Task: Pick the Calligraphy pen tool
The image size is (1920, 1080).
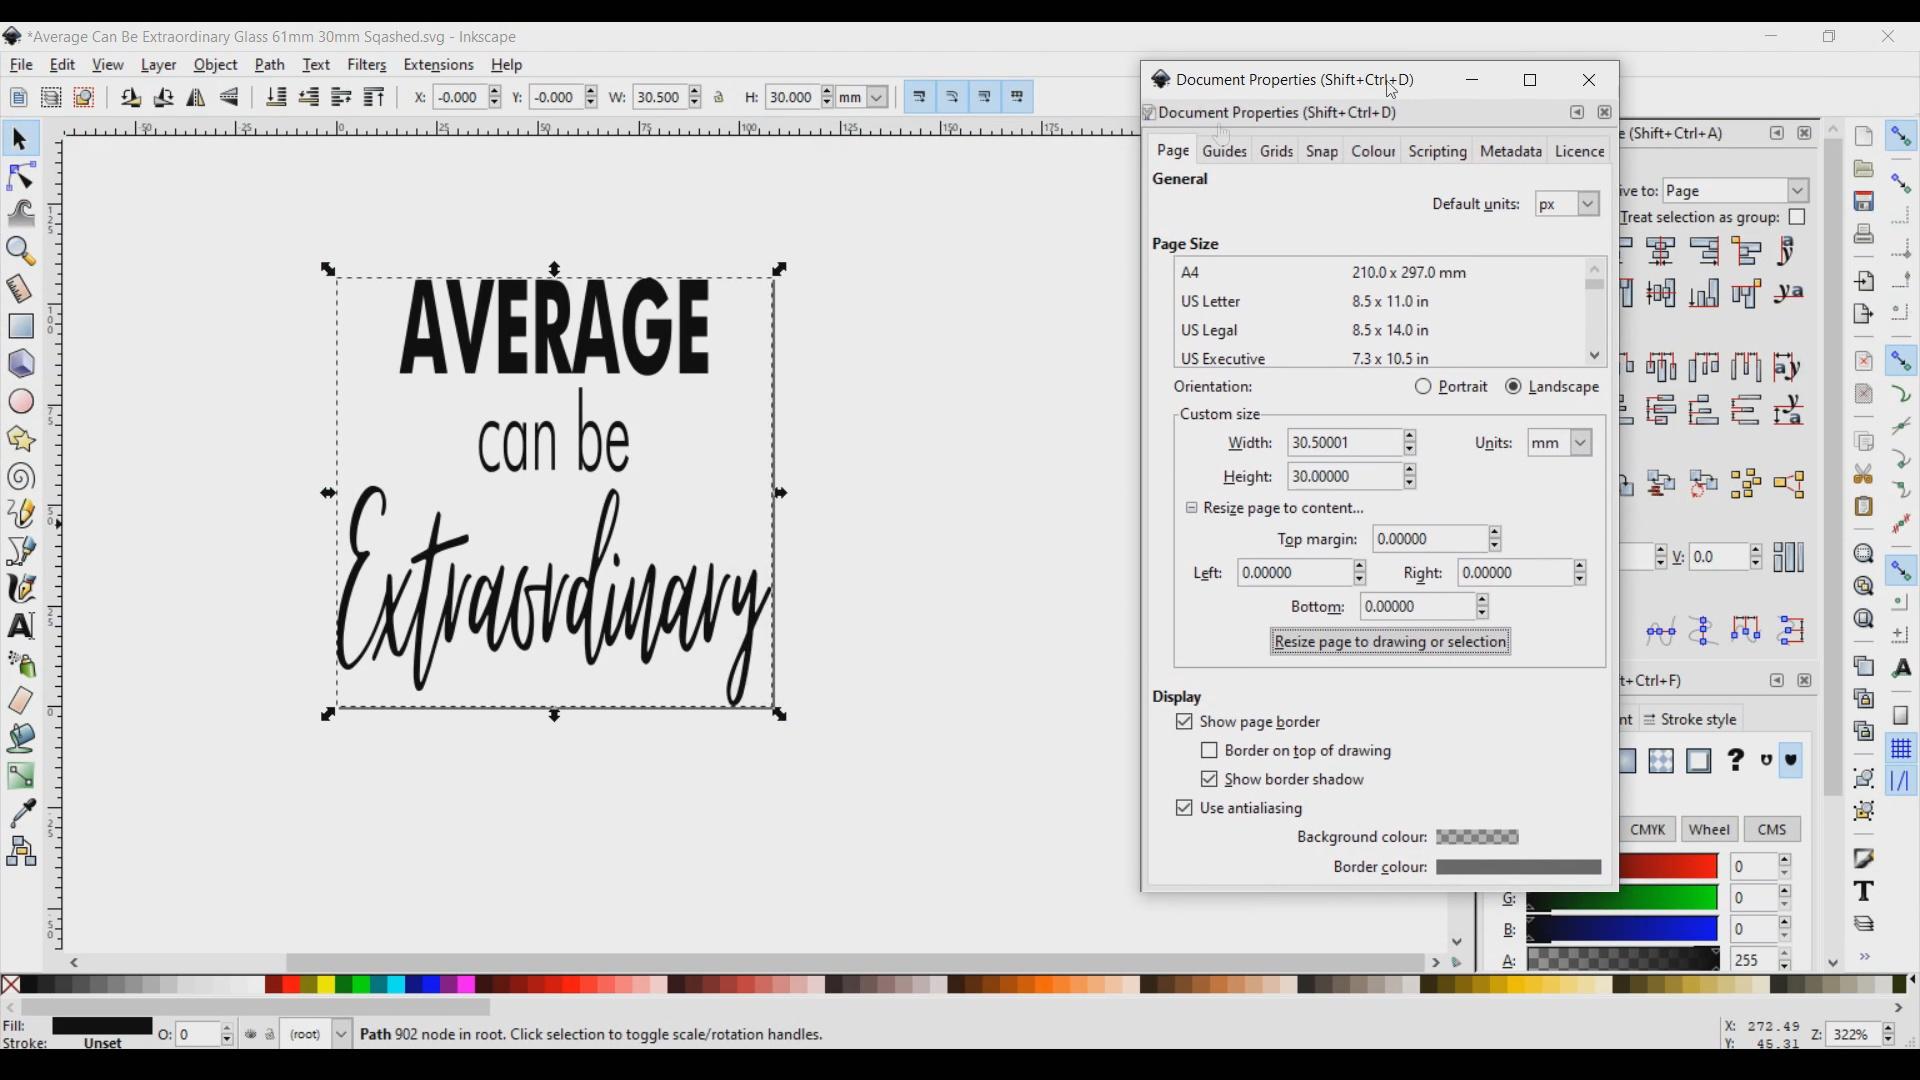Action: click(21, 590)
